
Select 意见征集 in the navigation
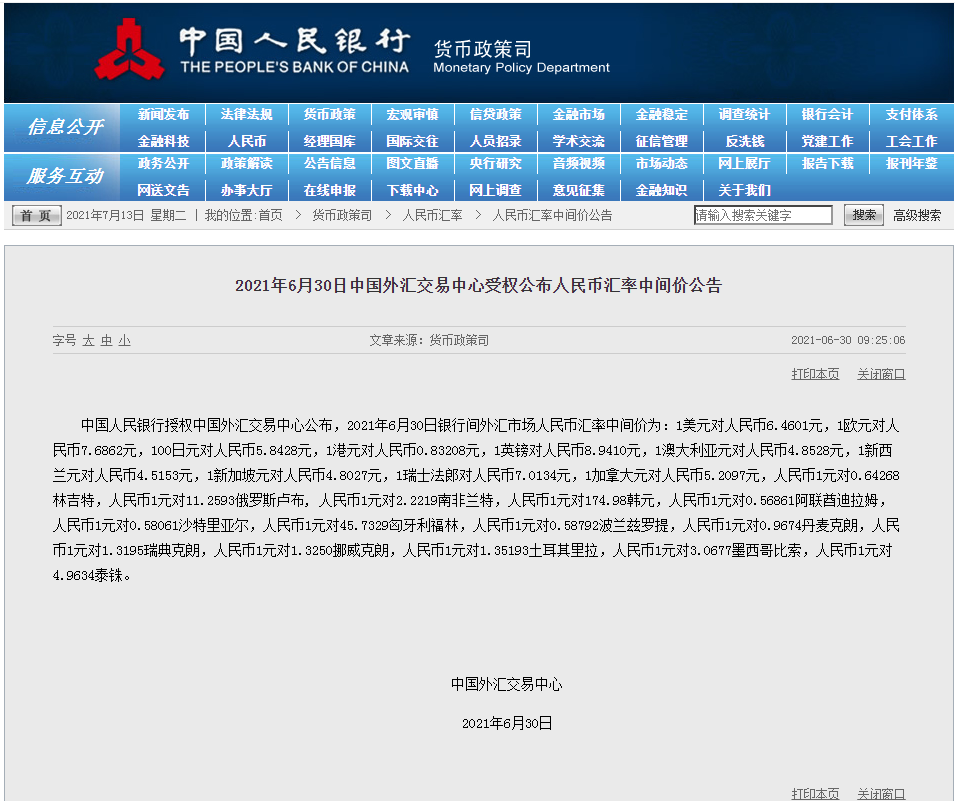pos(579,191)
